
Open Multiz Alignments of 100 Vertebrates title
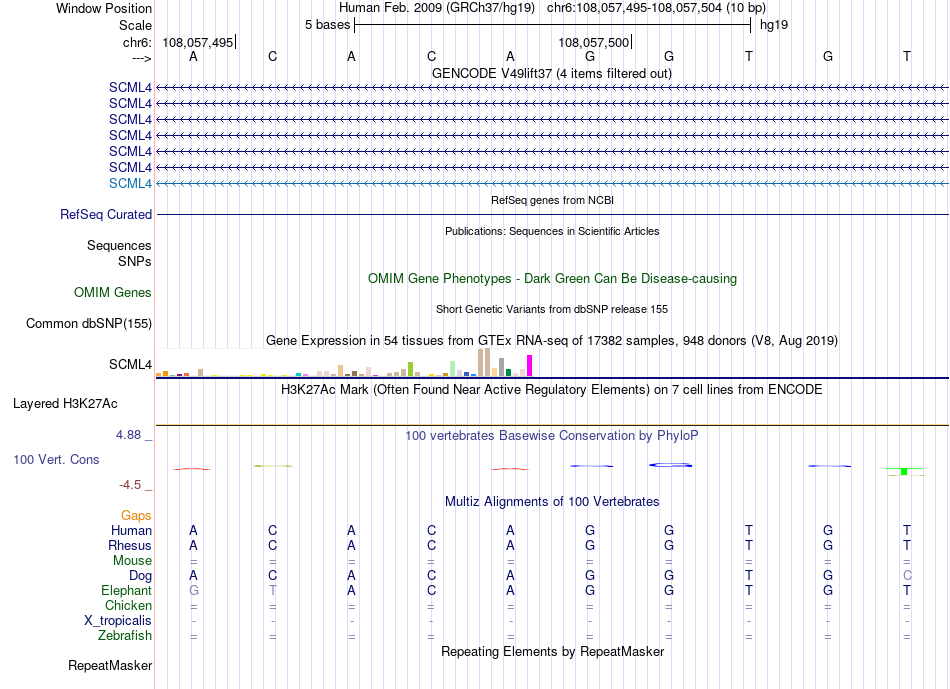[x=552, y=502]
